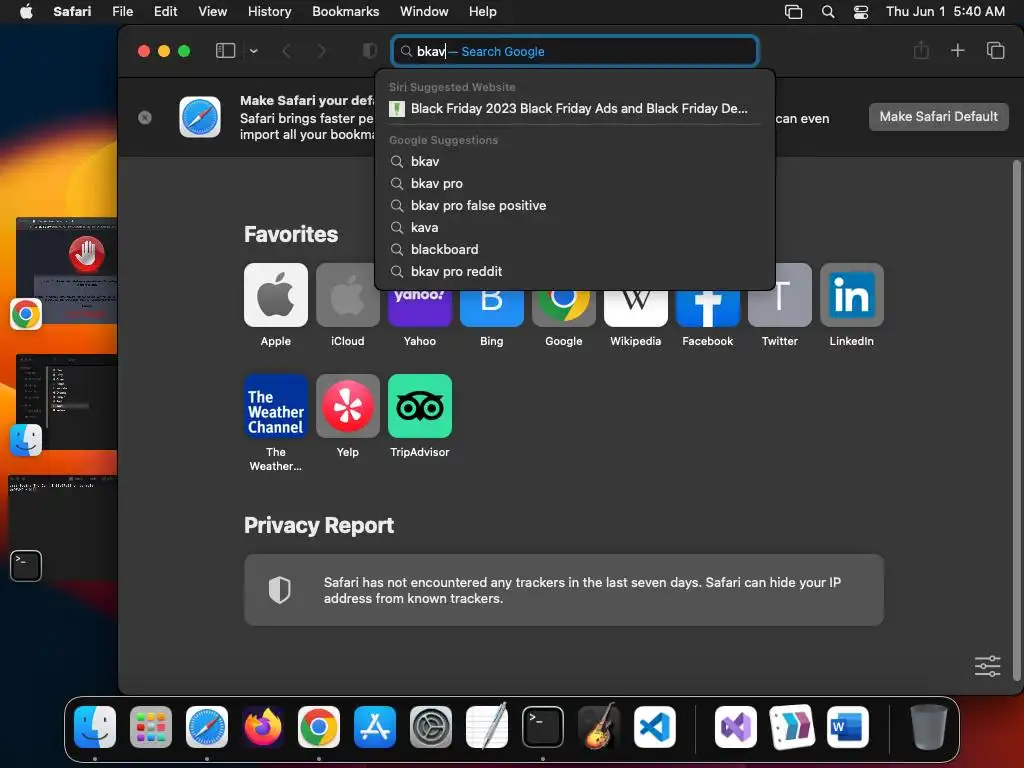Select the 'blackboard' suggestion
The image size is (1024, 768).
click(575, 249)
